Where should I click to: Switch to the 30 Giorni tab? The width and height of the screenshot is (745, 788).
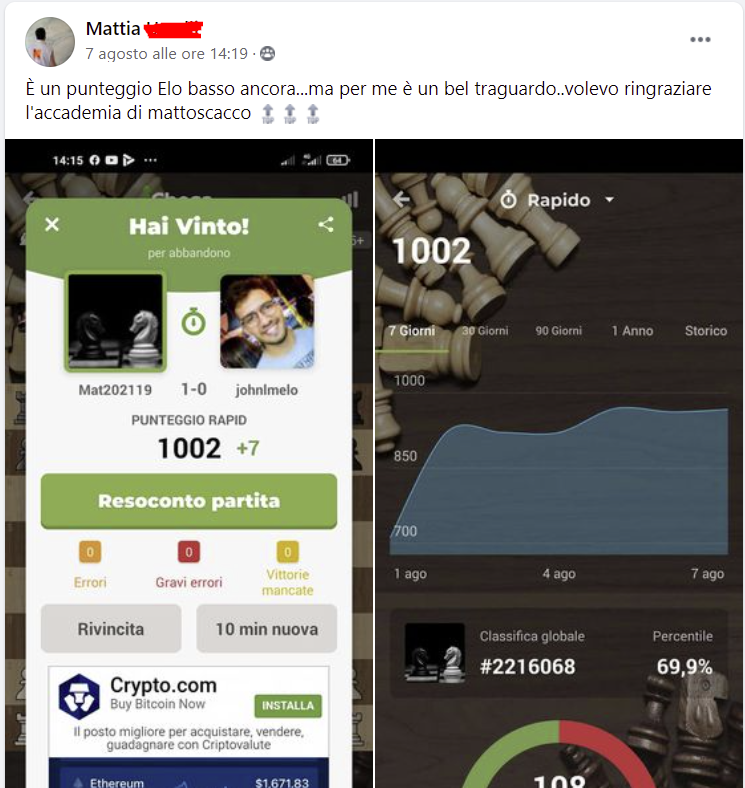485,331
